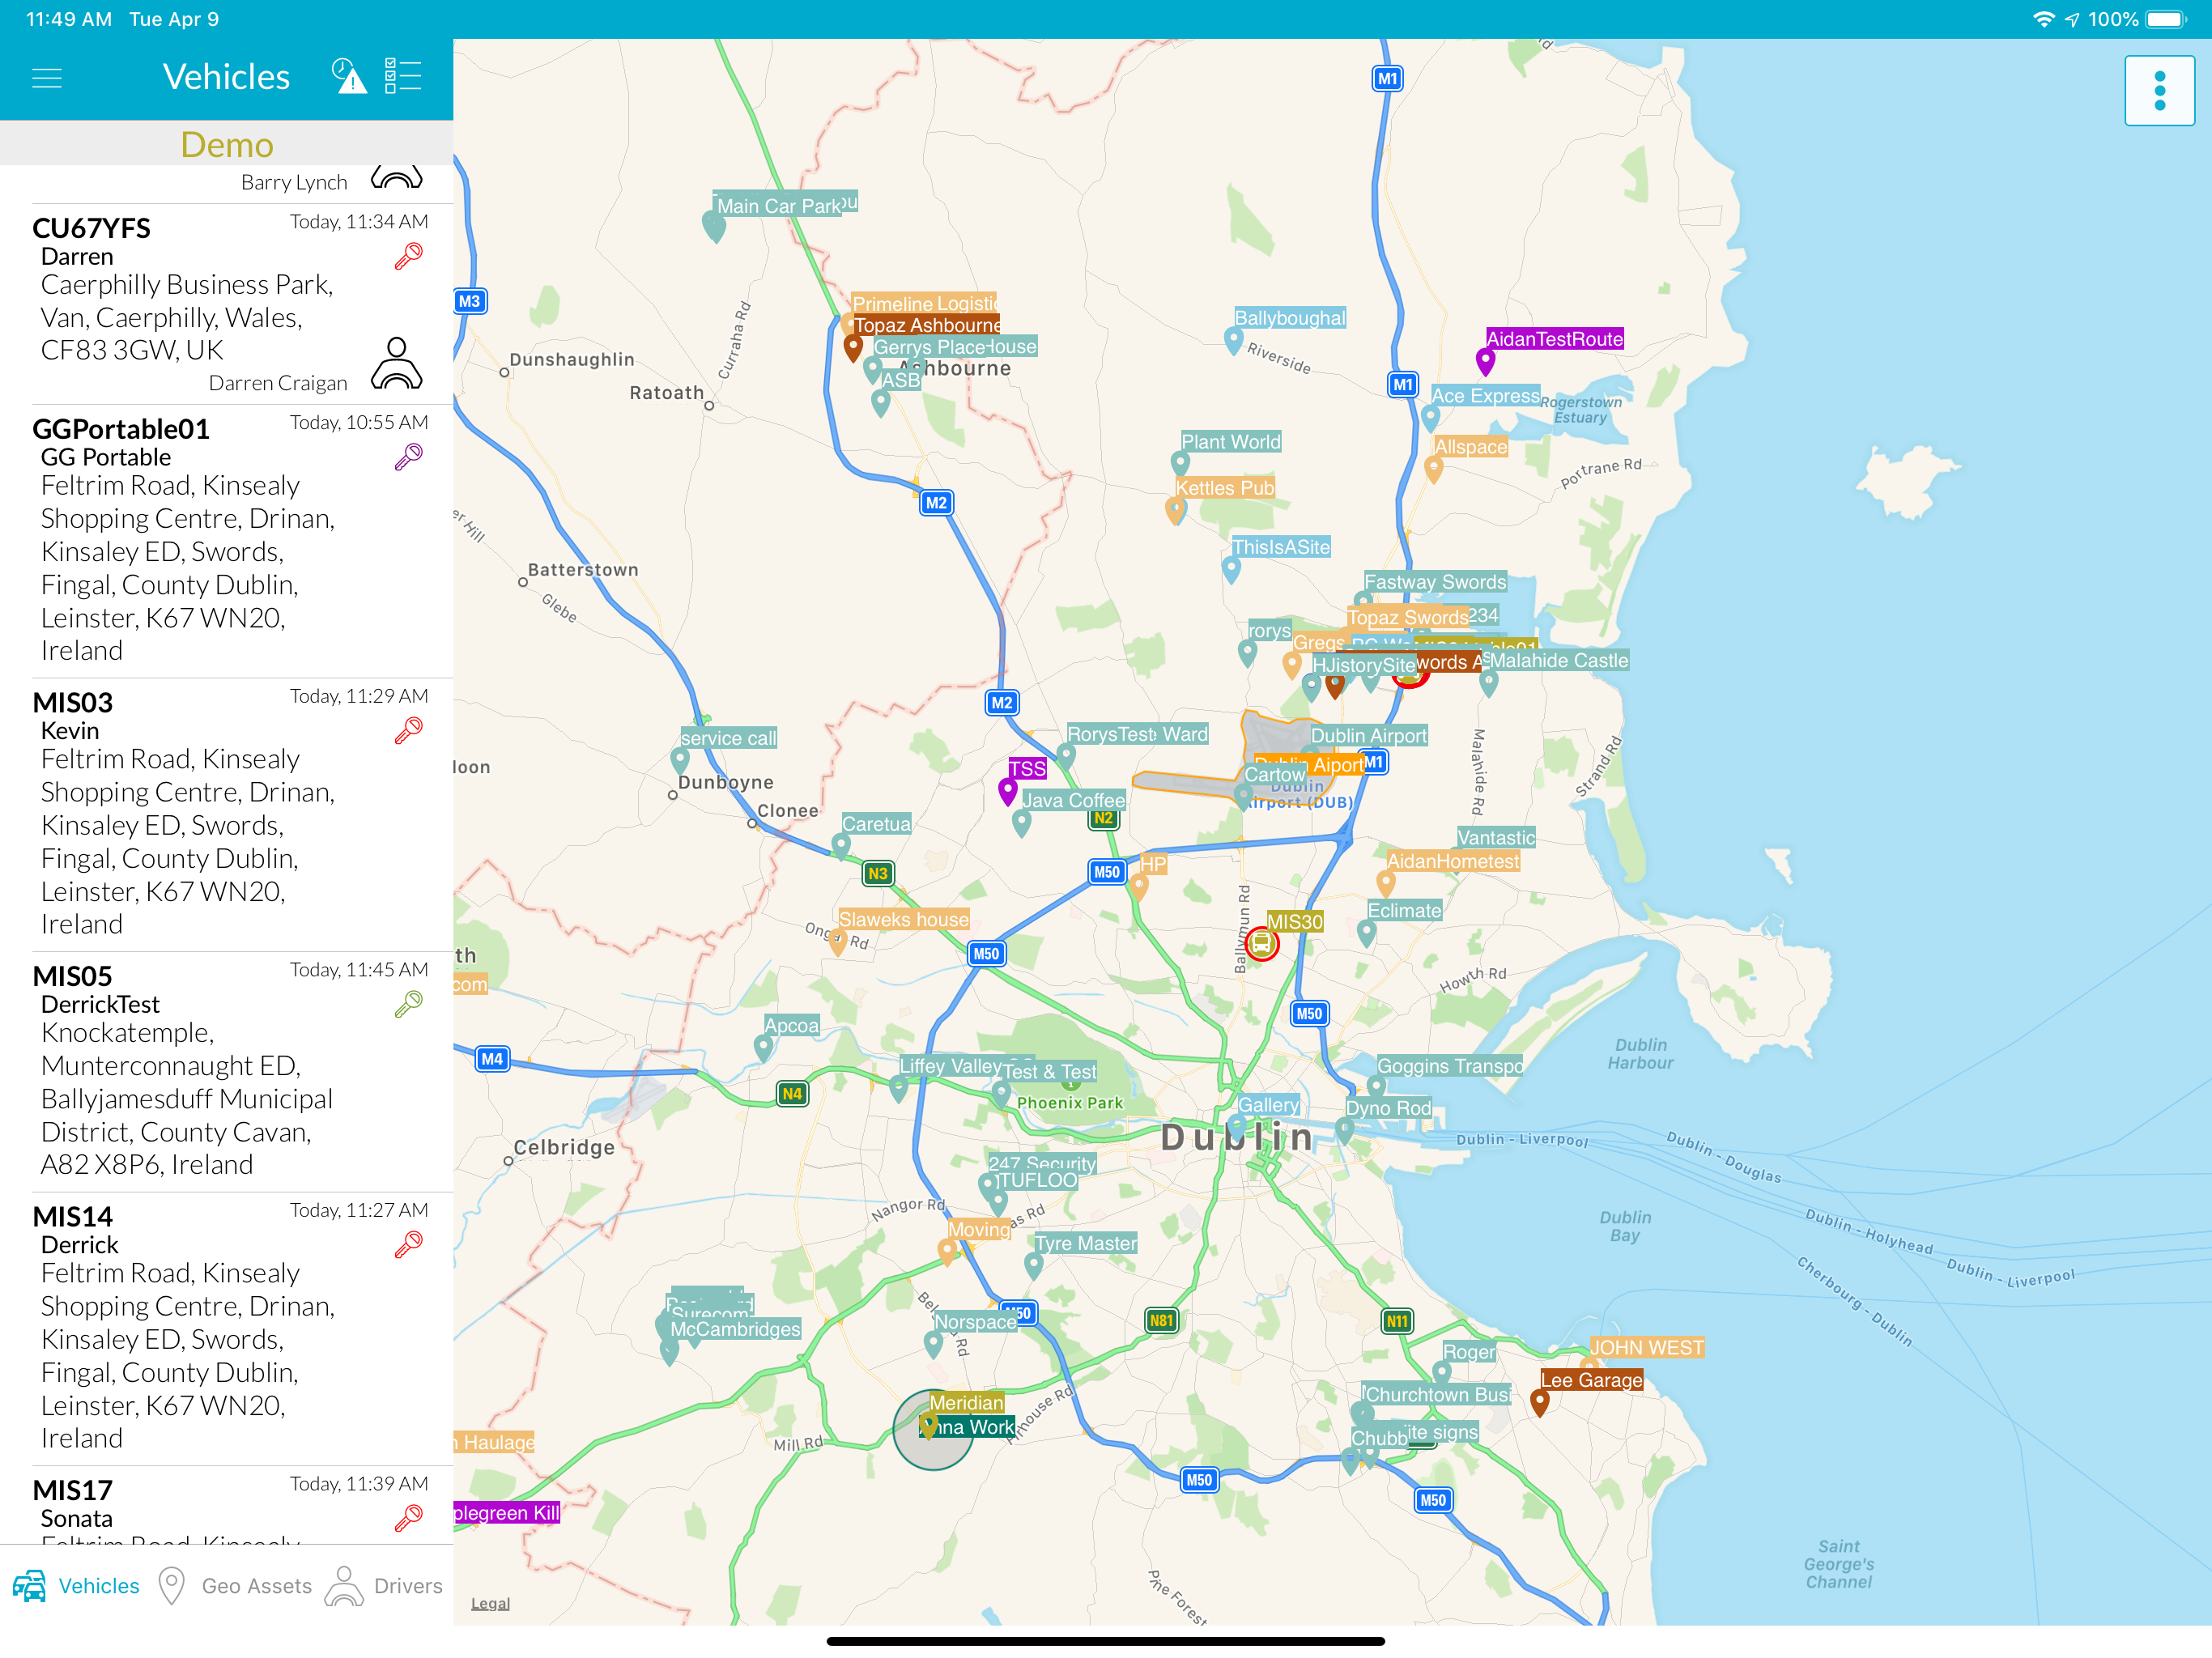2212x1658 pixels.
Task: Tap the Demo group header
Action: (x=227, y=144)
